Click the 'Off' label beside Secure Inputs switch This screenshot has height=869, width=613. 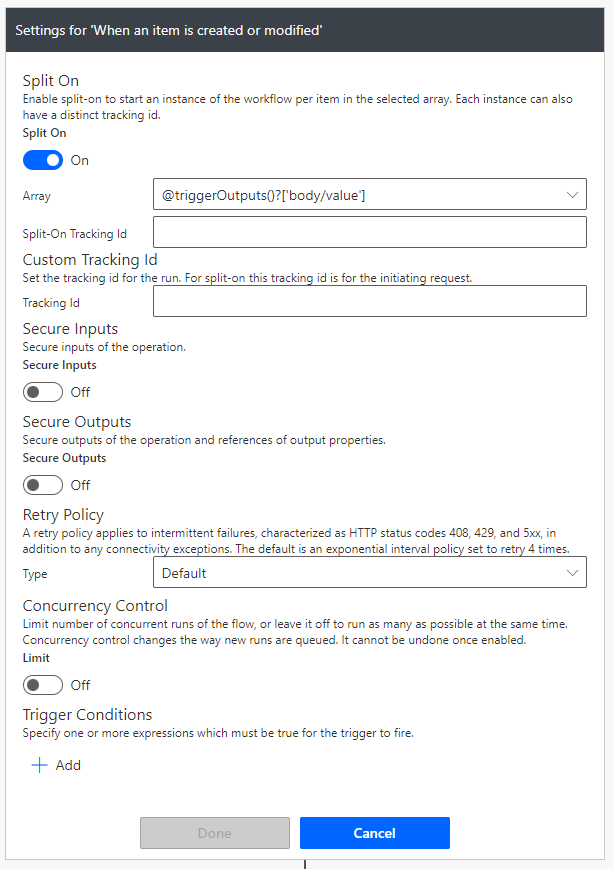[80, 392]
